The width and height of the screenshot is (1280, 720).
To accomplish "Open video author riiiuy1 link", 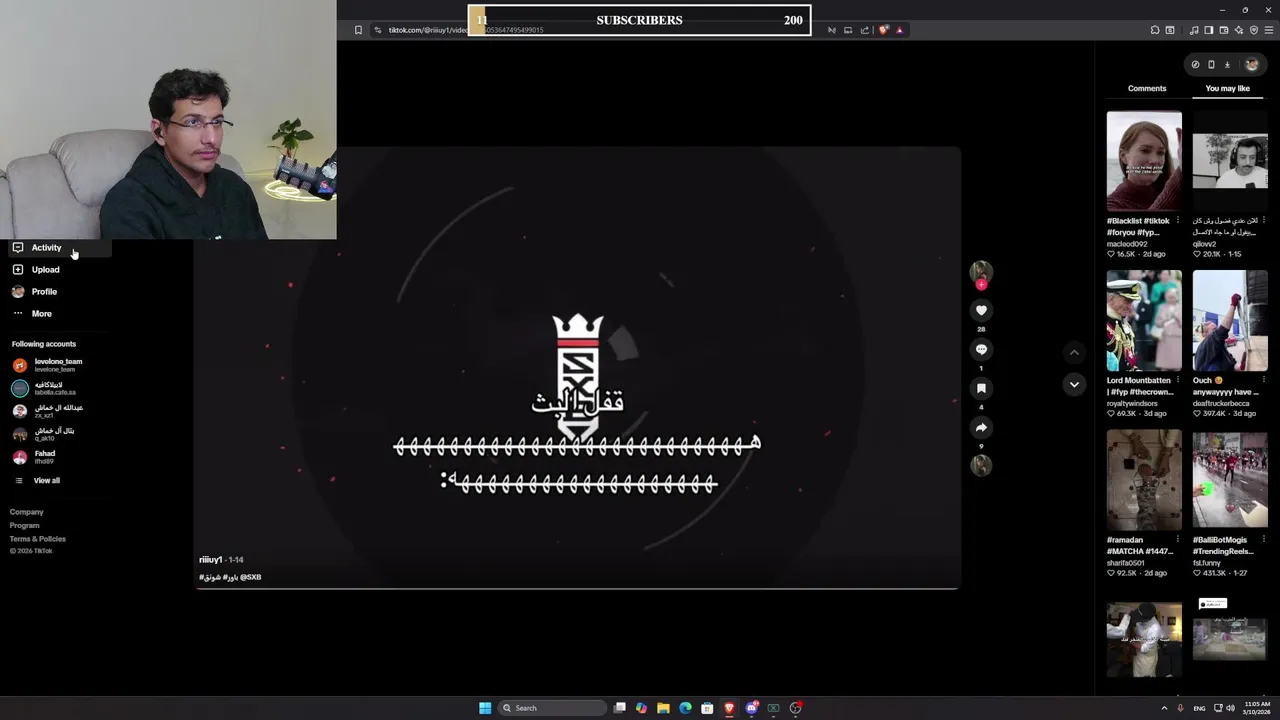I will pyautogui.click(x=210, y=560).
